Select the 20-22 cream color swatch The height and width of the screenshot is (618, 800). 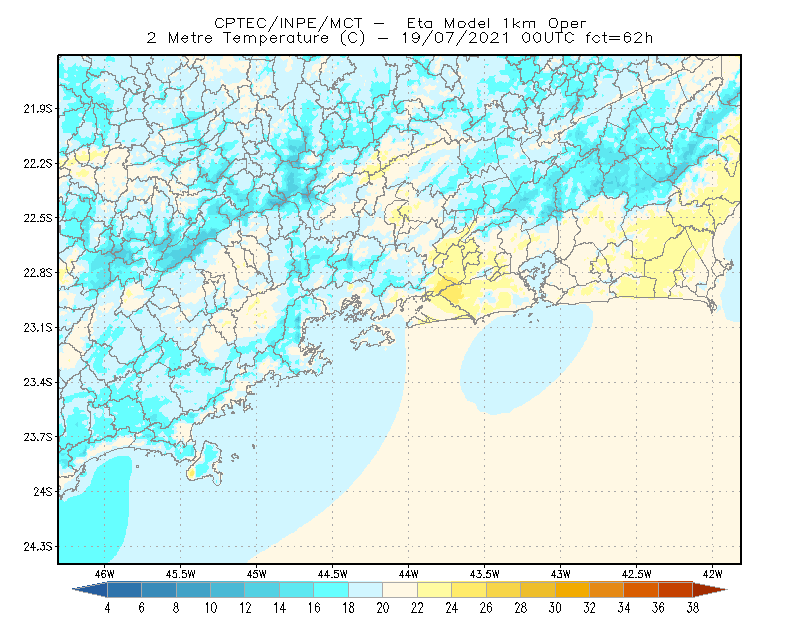400,590
